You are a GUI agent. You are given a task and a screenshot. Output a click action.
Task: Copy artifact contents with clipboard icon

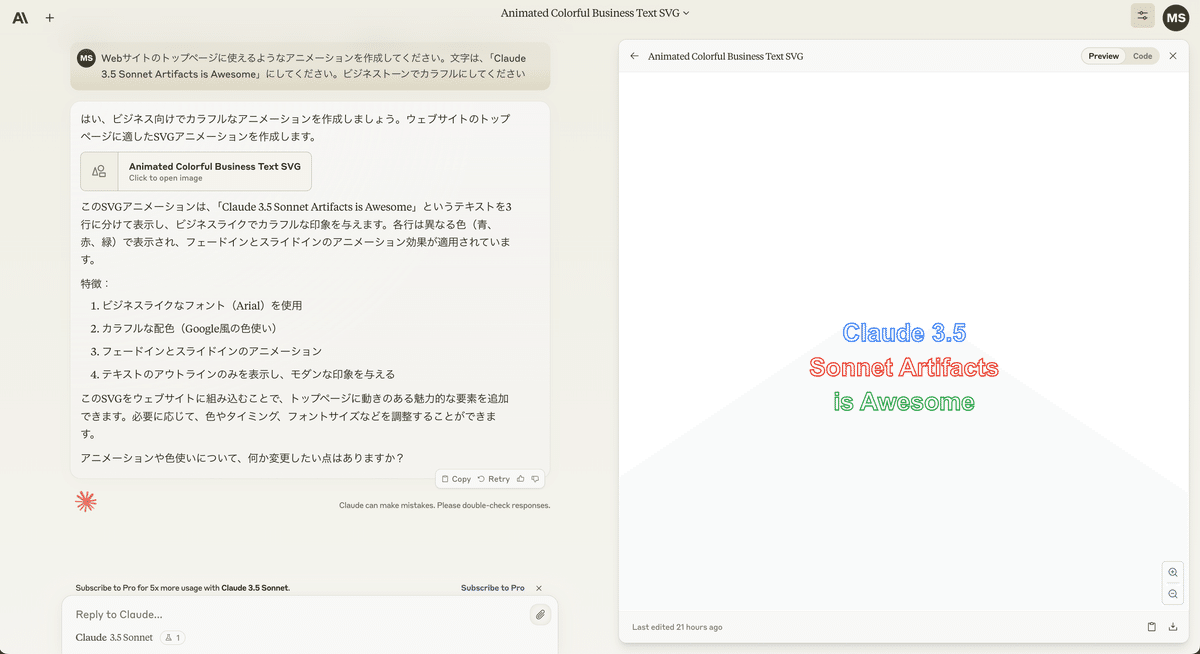pyautogui.click(x=1151, y=627)
